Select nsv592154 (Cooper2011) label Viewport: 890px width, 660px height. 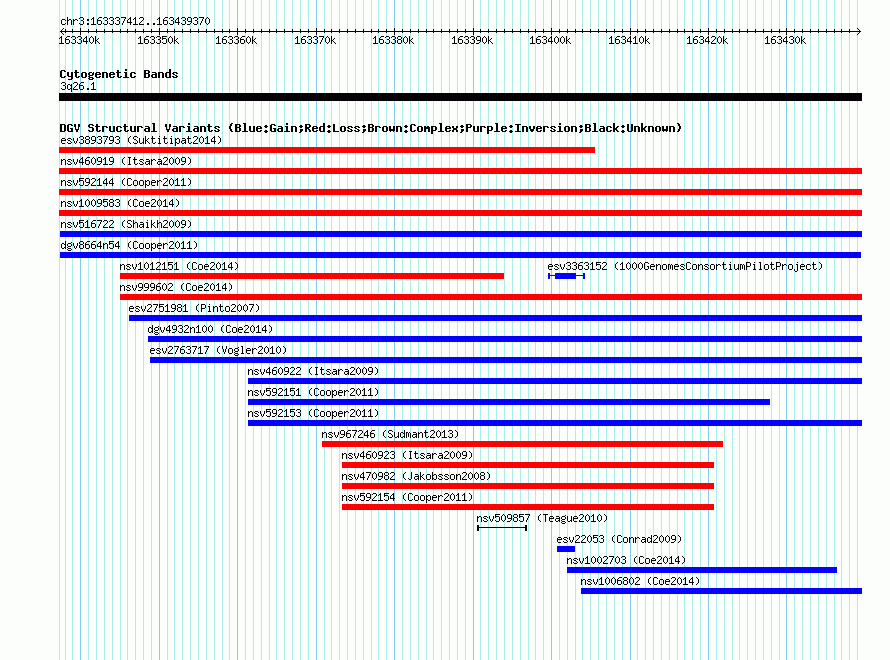pos(407,497)
